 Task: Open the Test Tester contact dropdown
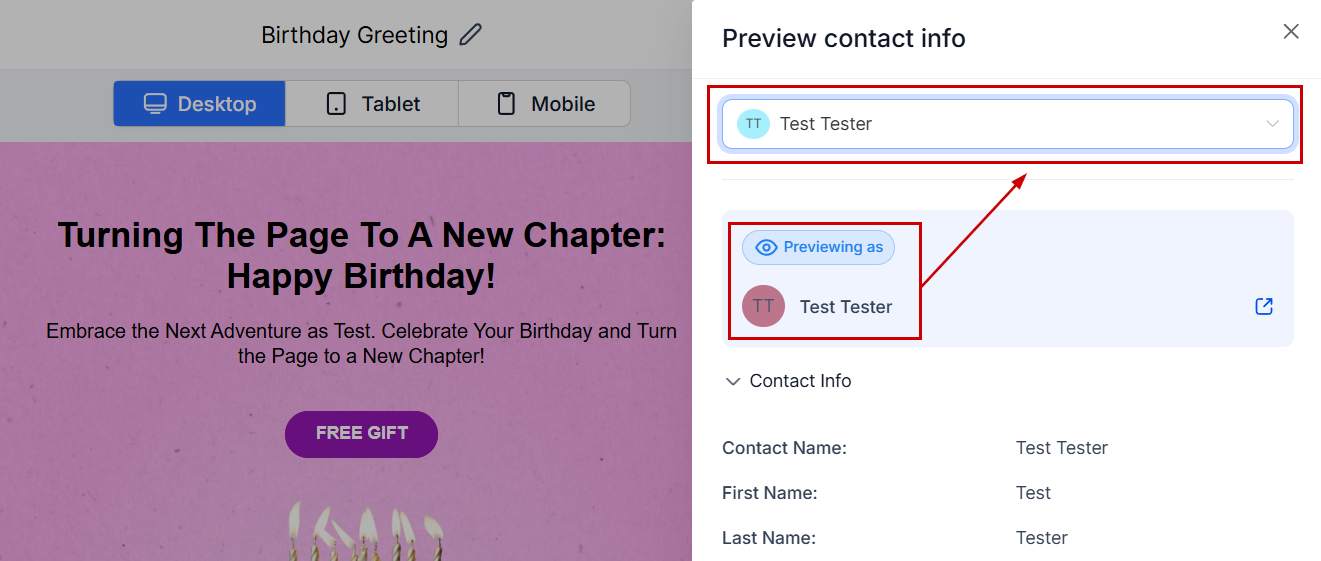[x=1006, y=124]
